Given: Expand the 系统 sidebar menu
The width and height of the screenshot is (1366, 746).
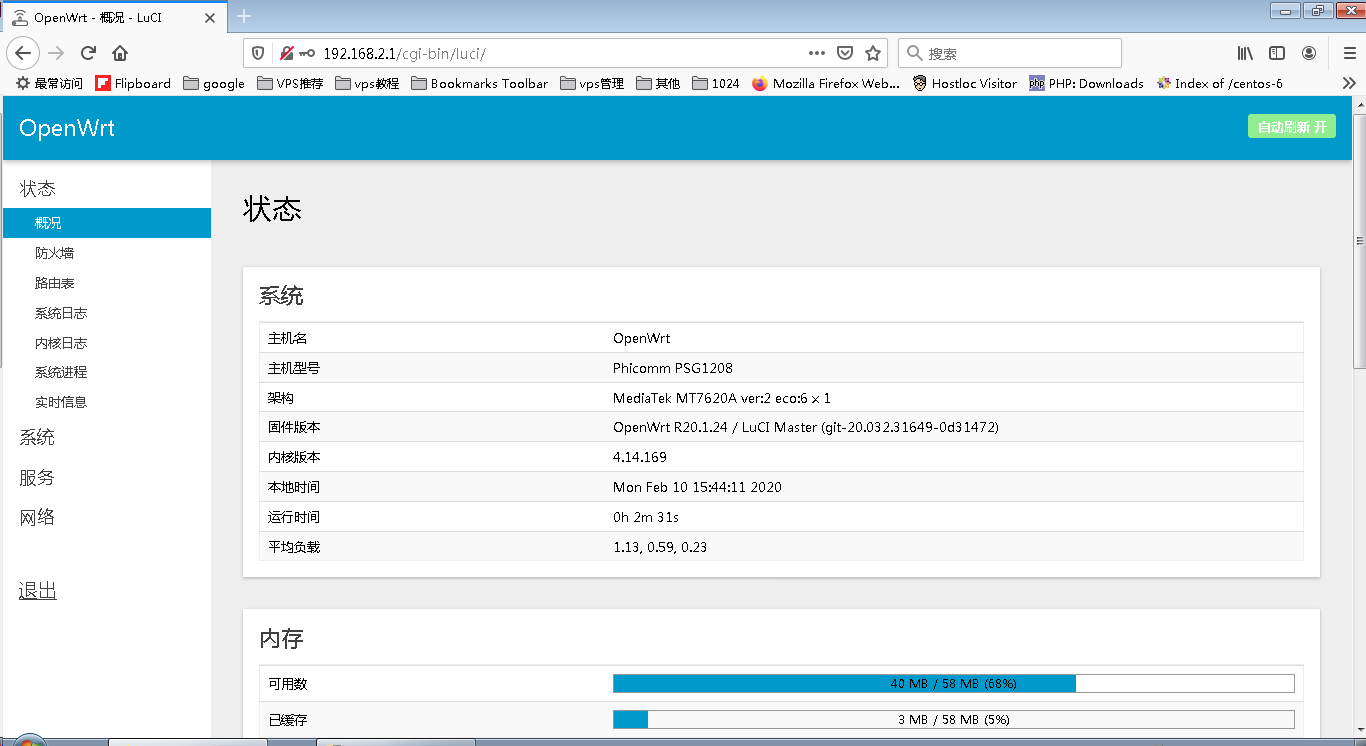Looking at the screenshot, I should coord(37,437).
